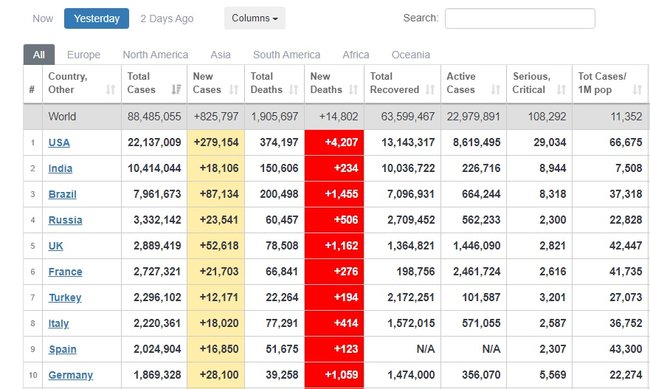The height and width of the screenshot is (389, 650).
Task: Select Brazil new cases +87,134
Action: 219,194
